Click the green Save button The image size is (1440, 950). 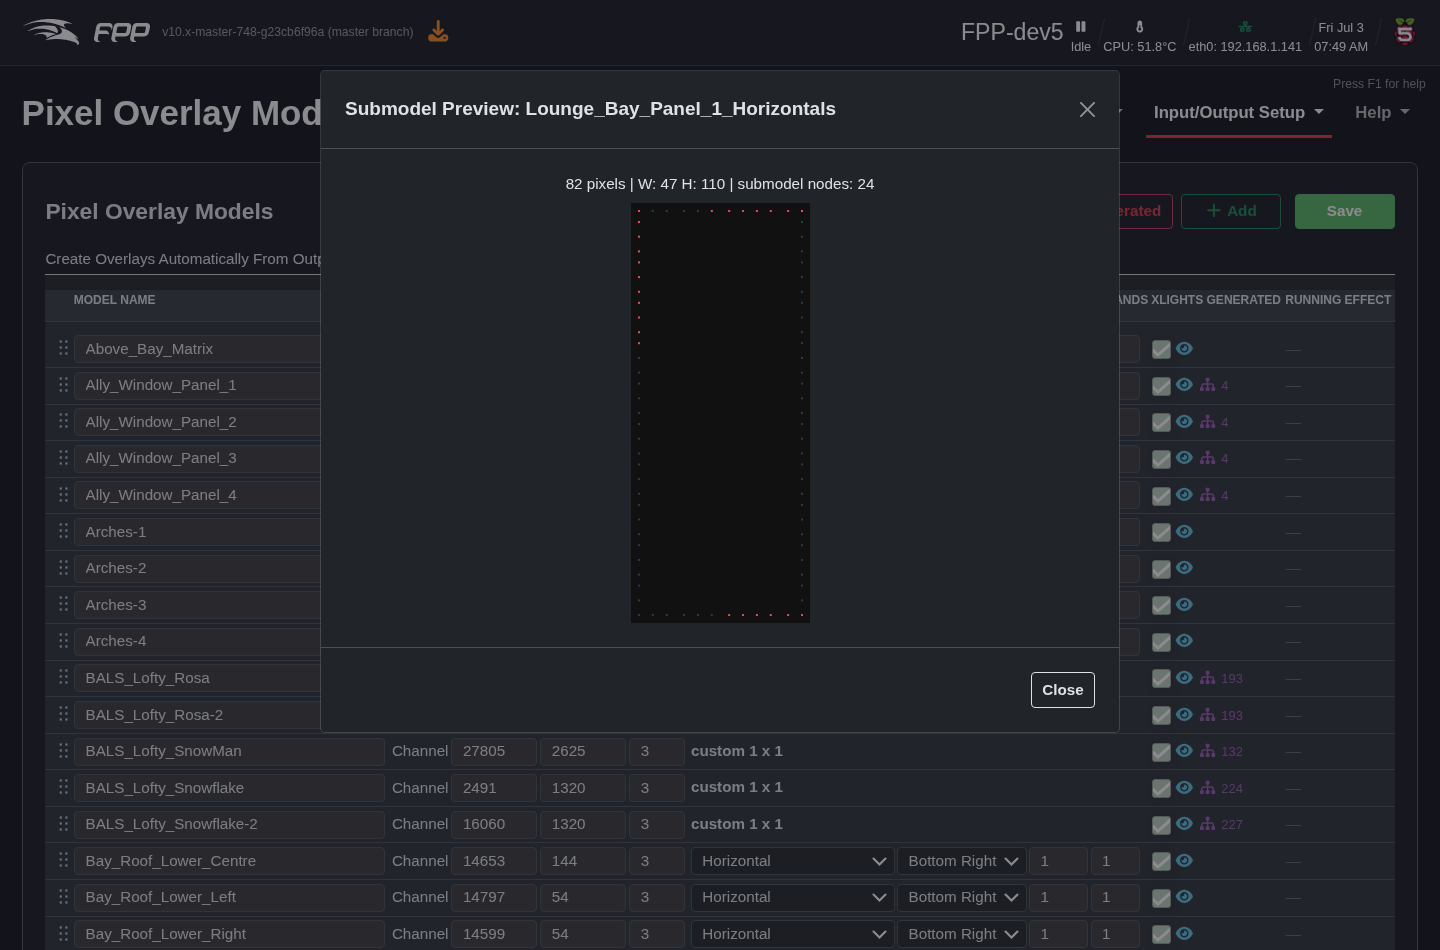point(1344,211)
